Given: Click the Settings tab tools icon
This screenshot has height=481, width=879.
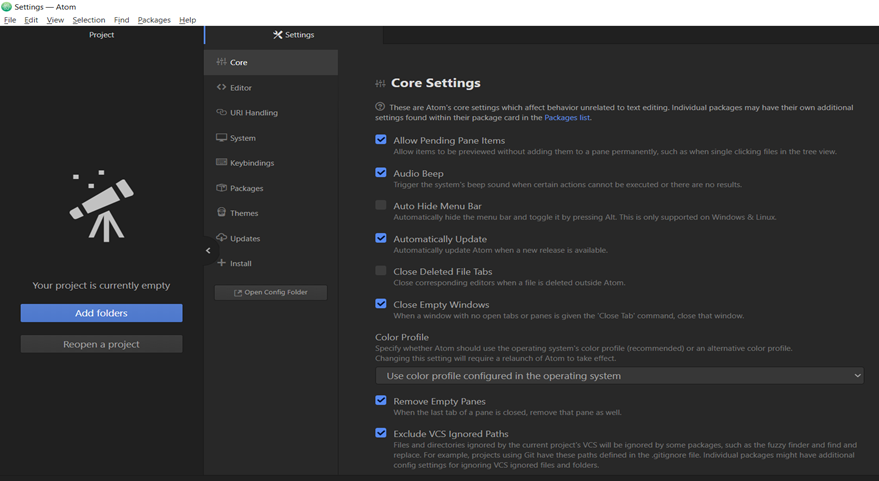Looking at the screenshot, I should (x=277, y=35).
